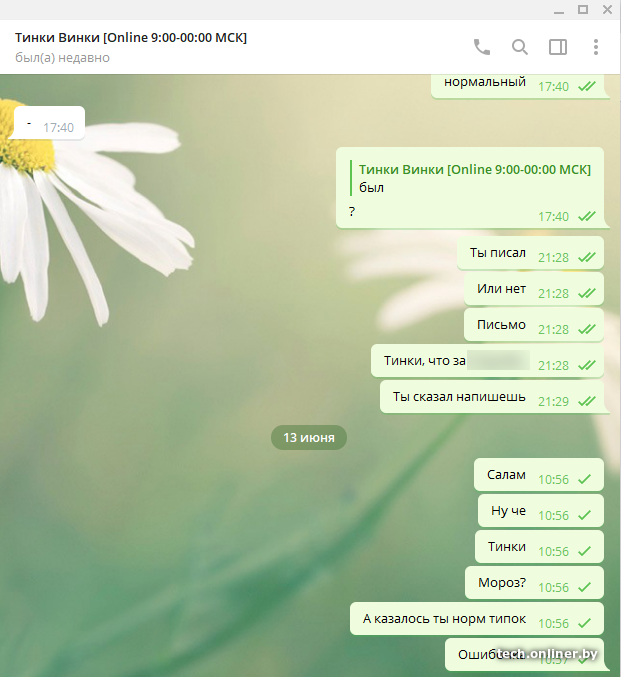This screenshot has width=621, height=677.
Task: Click the 'Ты сказал напишешь' message
Action: tap(458, 398)
